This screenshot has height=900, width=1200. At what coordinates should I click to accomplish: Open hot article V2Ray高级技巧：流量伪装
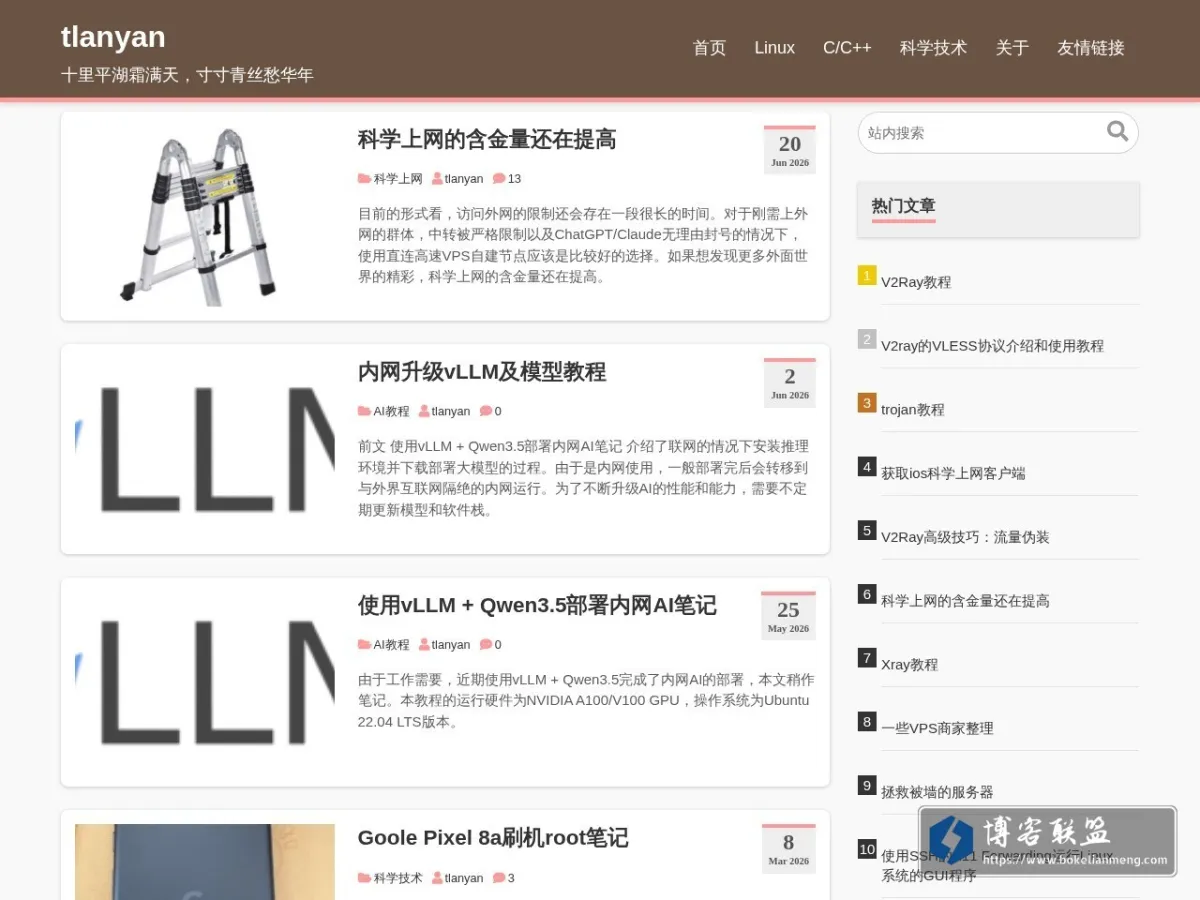[x=965, y=537]
